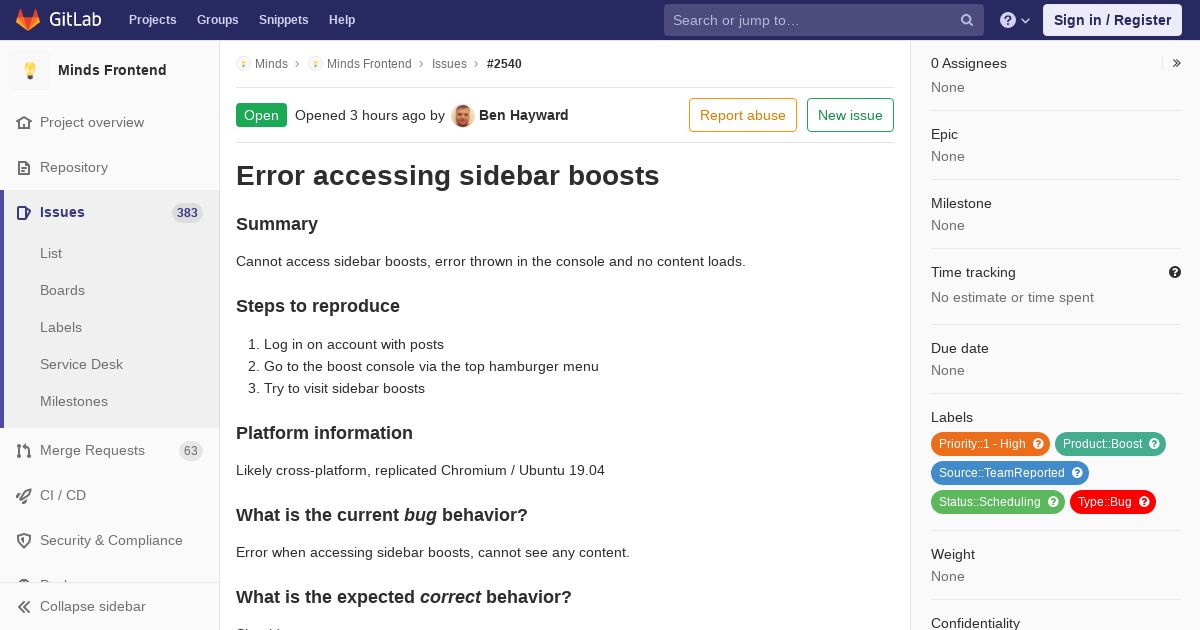Click the Steps to reproduce heading
1200x630 pixels.
[318, 306]
